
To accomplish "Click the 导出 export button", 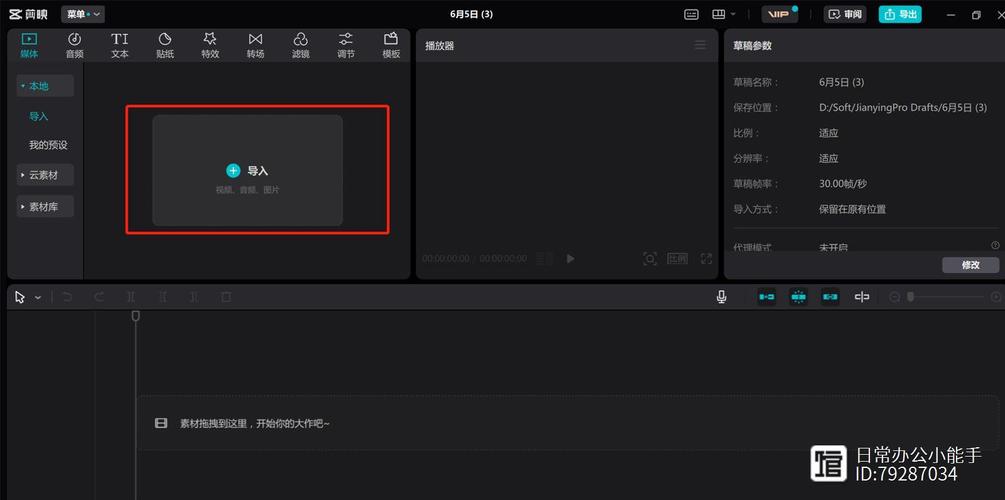I will click(900, 14).
